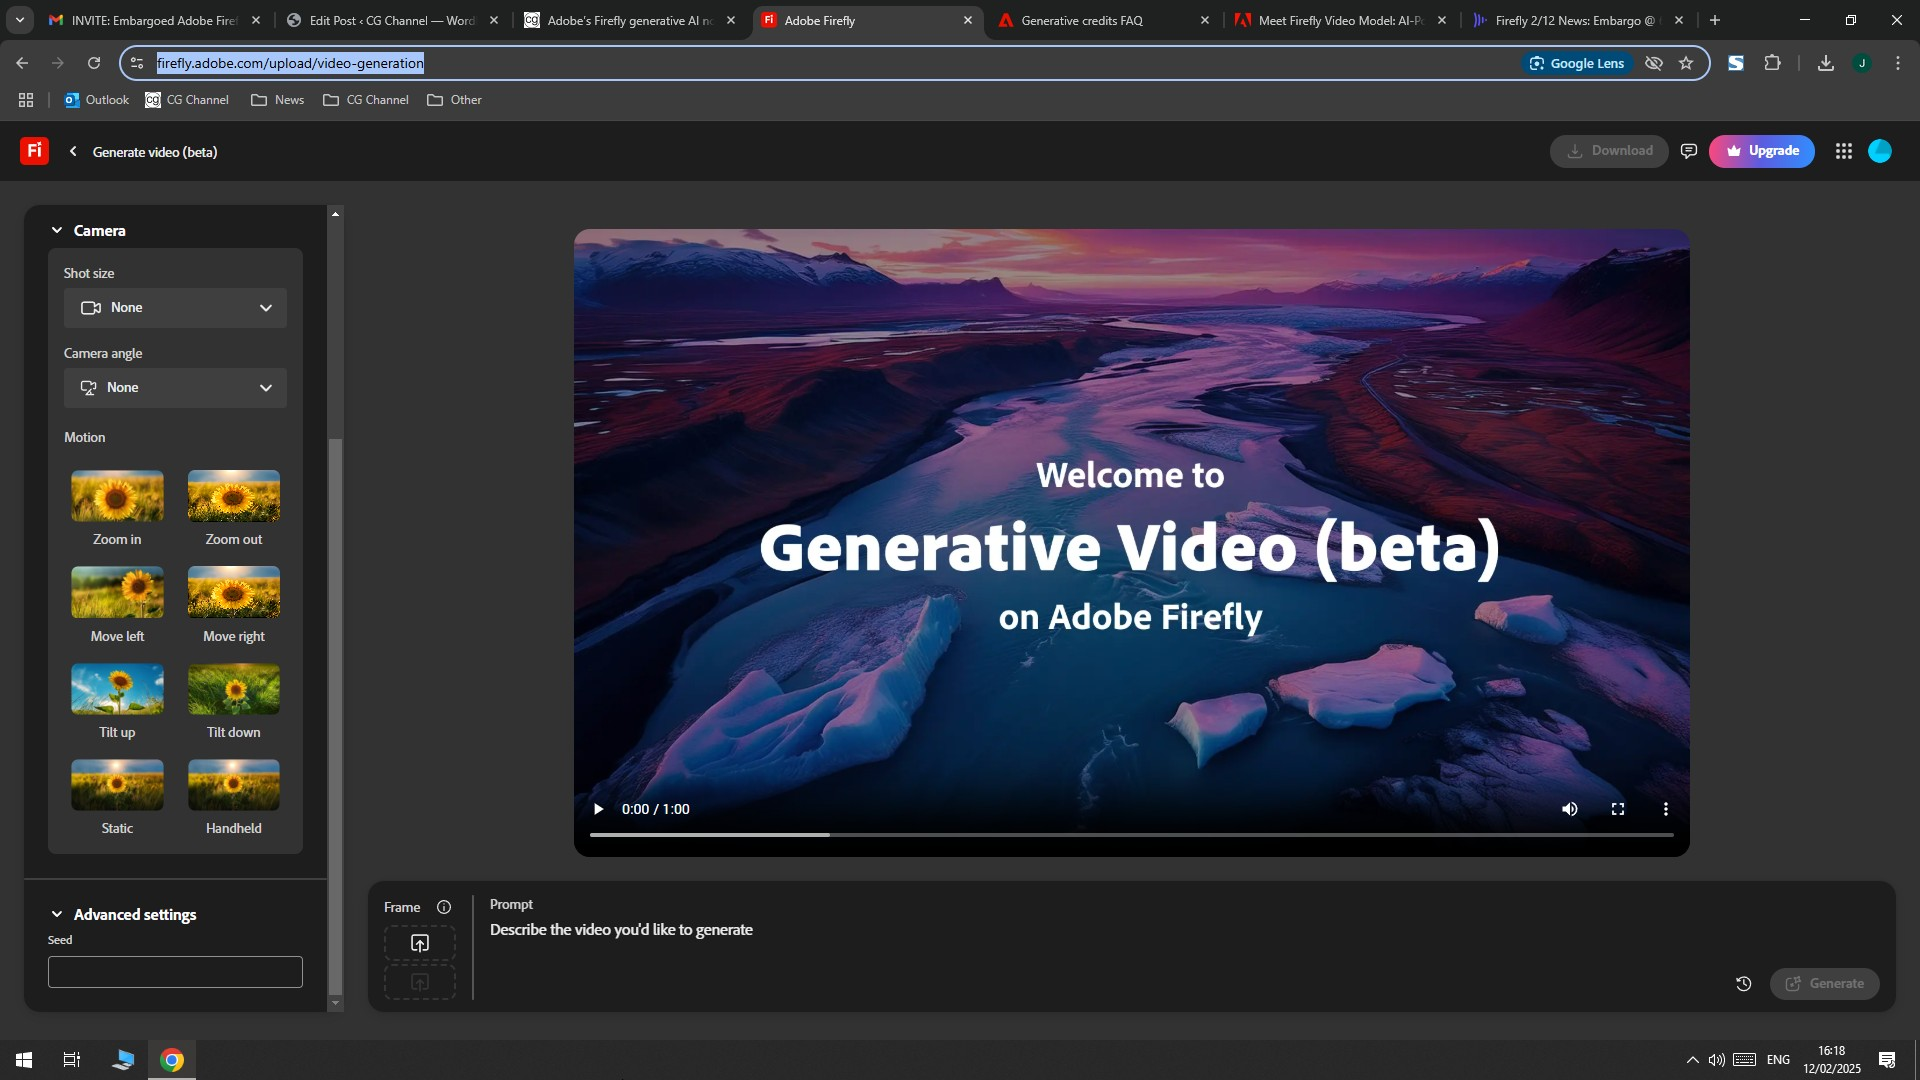1920x1080 pixels.
Task: Select the Handheld motion preset
Action: (x=234, y=797)
